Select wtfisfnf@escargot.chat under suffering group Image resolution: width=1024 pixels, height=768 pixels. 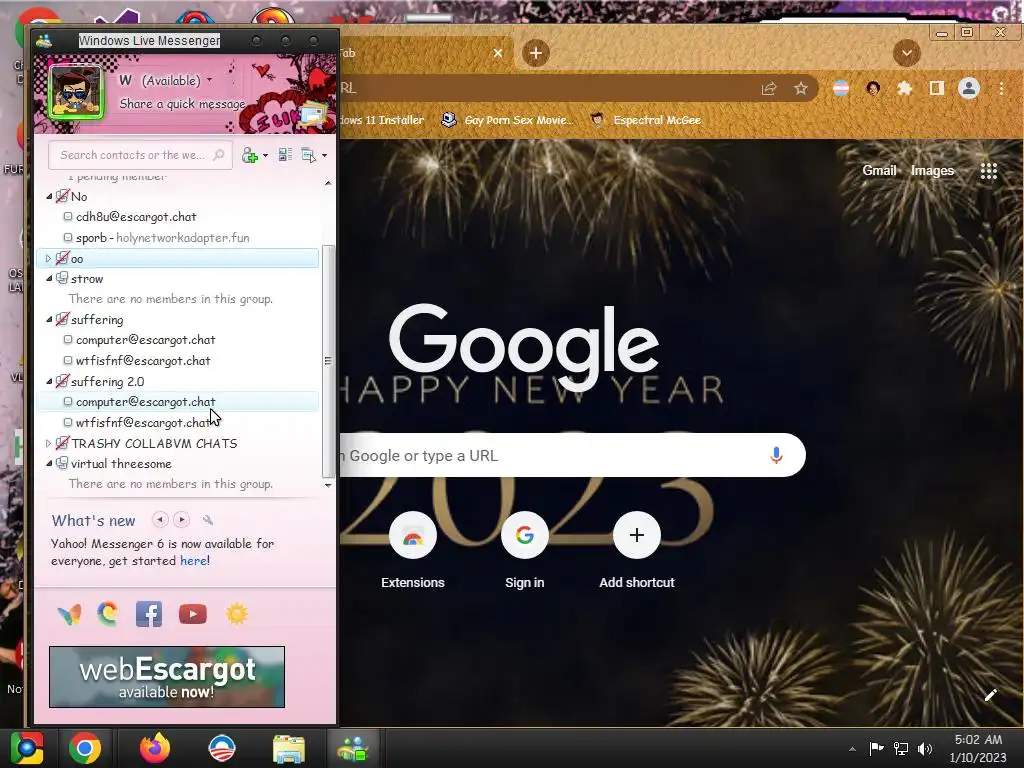pyautogui.click(x=143, y=360)
